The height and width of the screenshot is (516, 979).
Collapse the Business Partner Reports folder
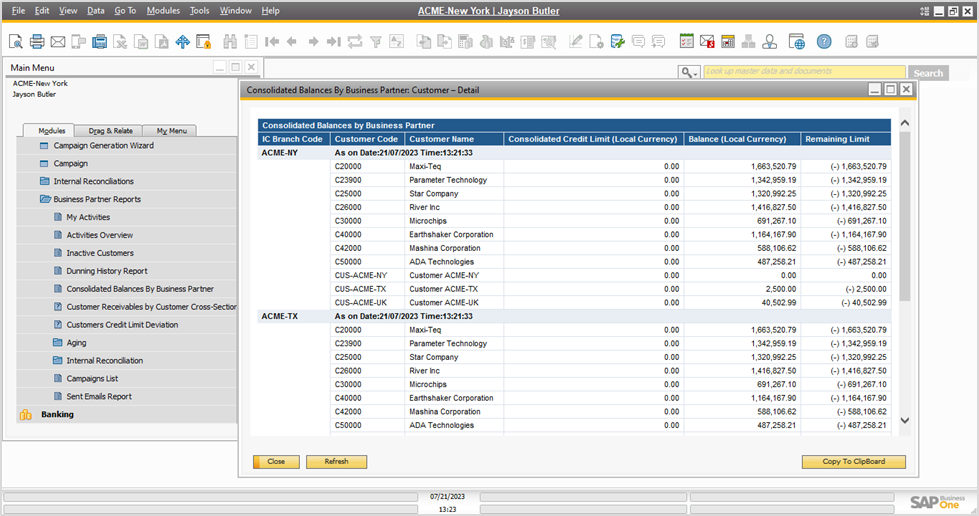click(x=96, y=199)
